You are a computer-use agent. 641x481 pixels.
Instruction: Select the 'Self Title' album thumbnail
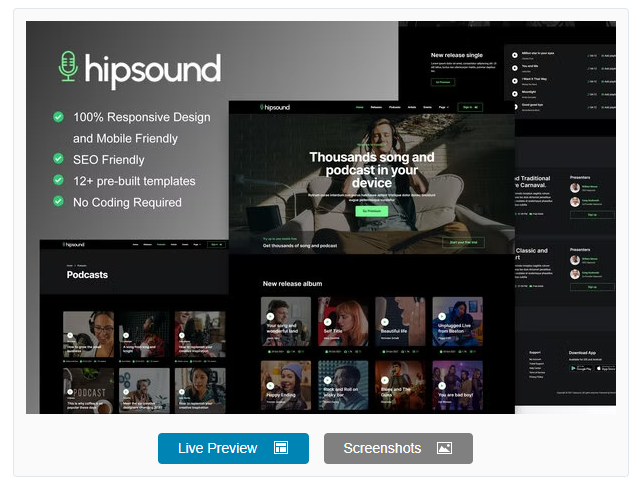tap(343, 322)
